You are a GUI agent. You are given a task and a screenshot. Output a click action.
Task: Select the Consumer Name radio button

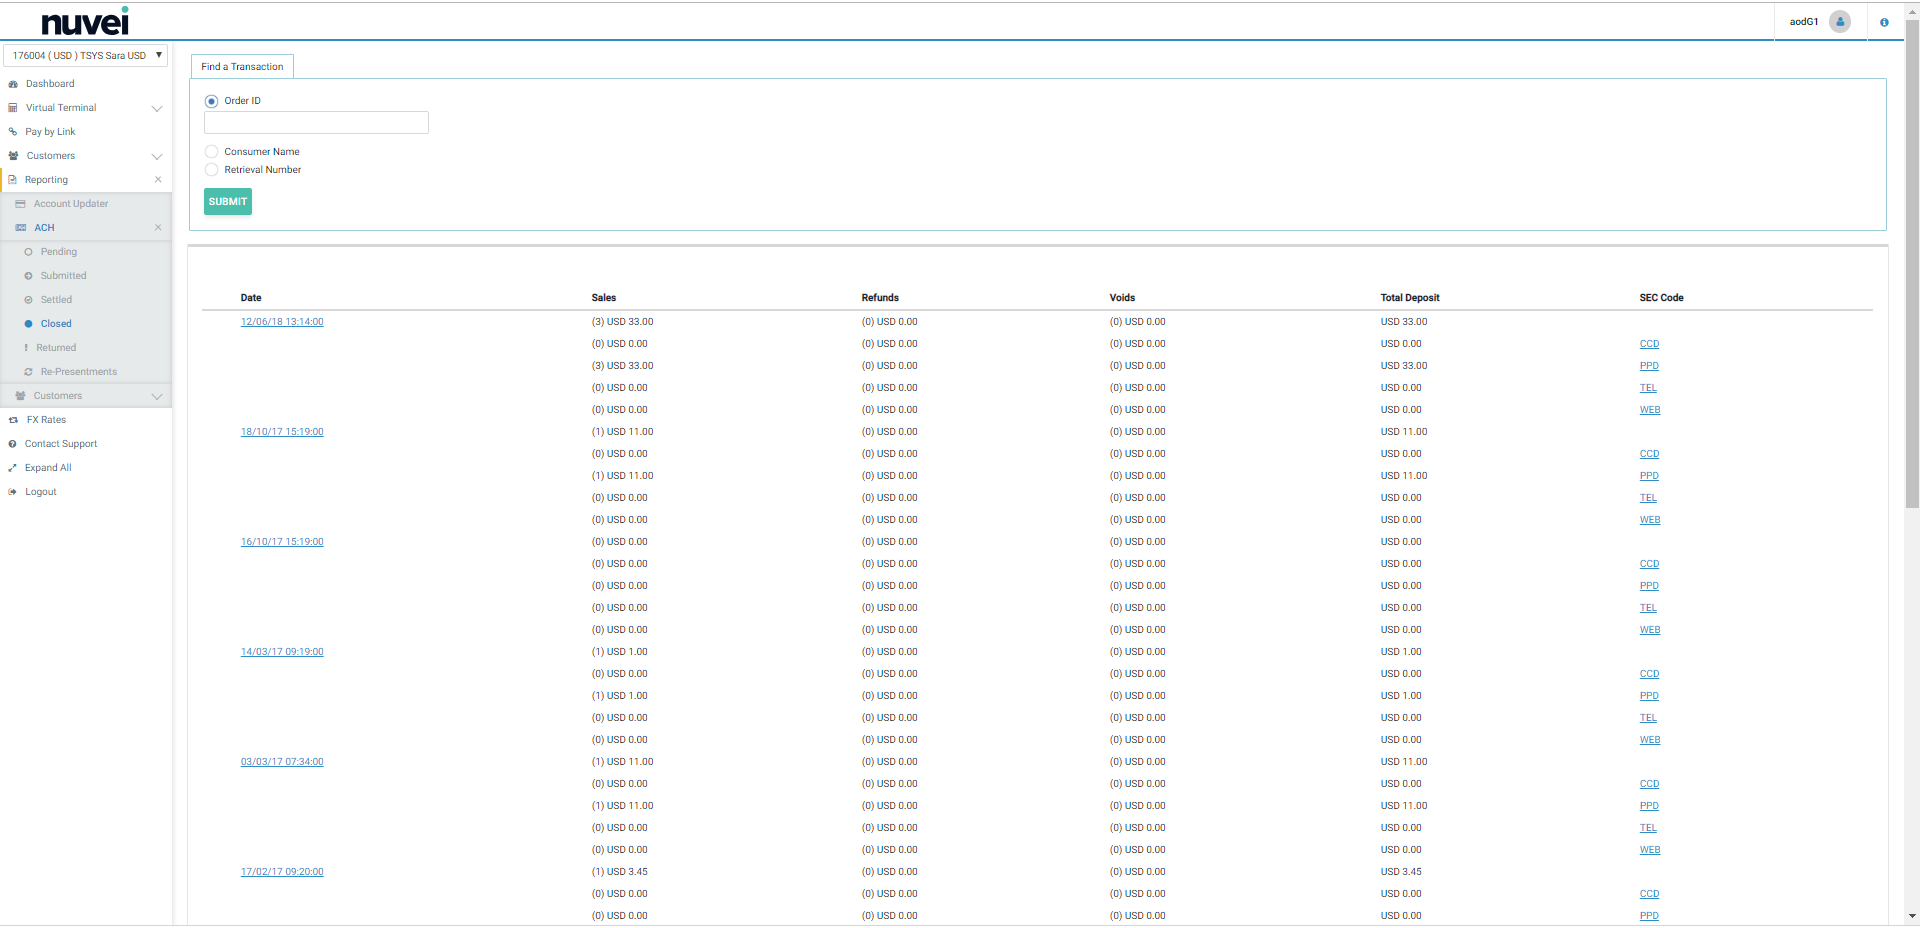coord(211,152)
